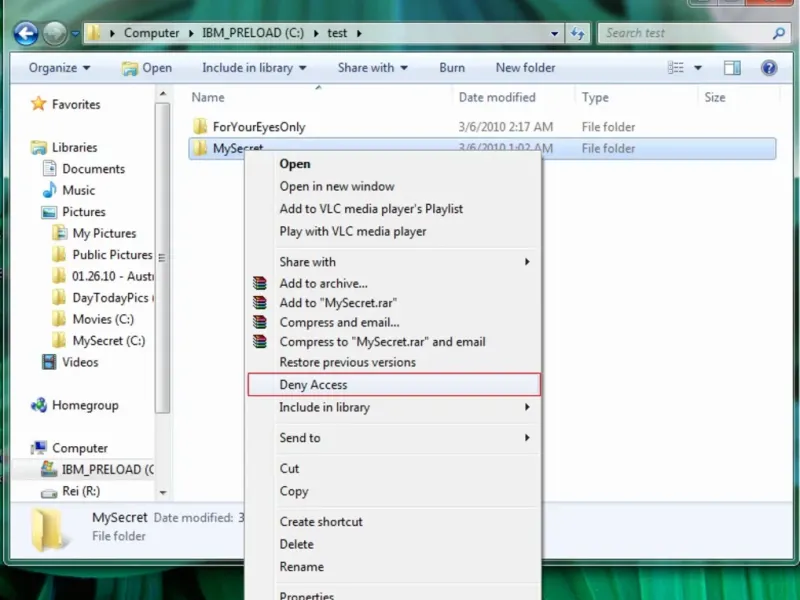Click the blue Help question mark icon
Viewport: 800px width, 600px height.
click(769, 68)
